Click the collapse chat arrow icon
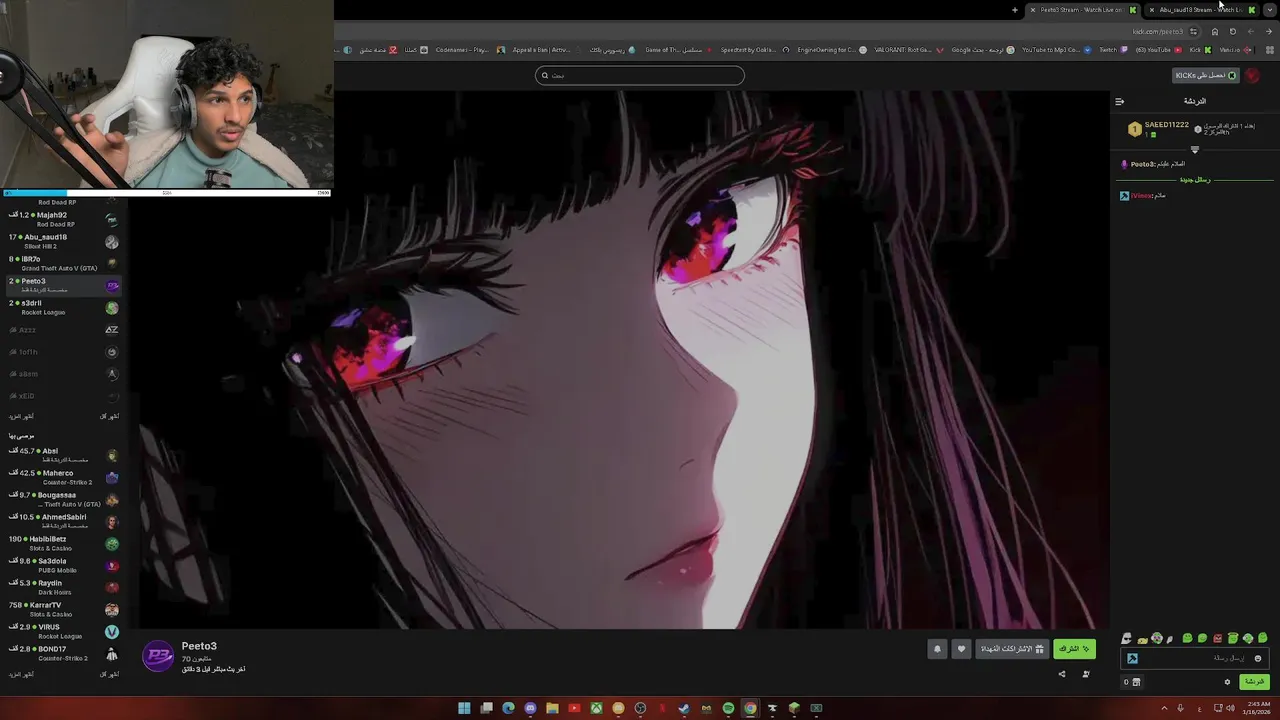 pos(1119,101)
